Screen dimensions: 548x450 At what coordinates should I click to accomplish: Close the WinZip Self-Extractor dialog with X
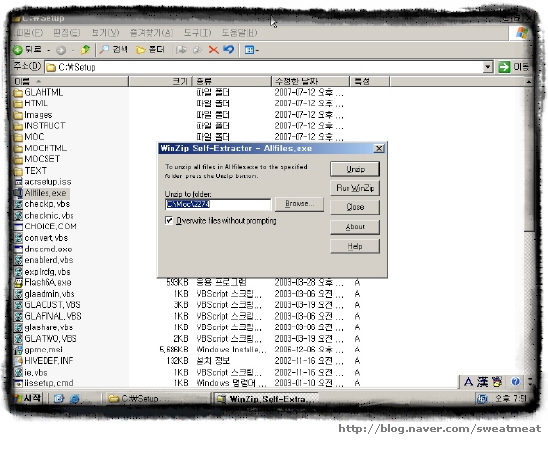point(379,148)
